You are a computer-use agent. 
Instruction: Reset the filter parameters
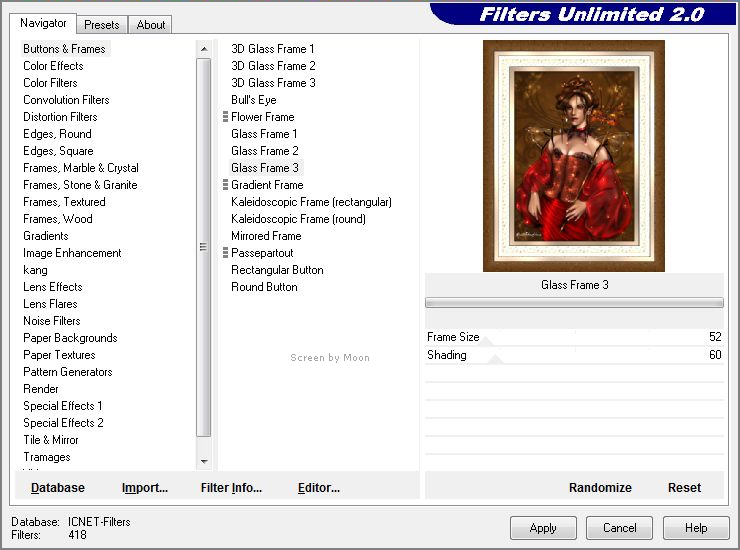pyautogui.click(x=684, y=488)
